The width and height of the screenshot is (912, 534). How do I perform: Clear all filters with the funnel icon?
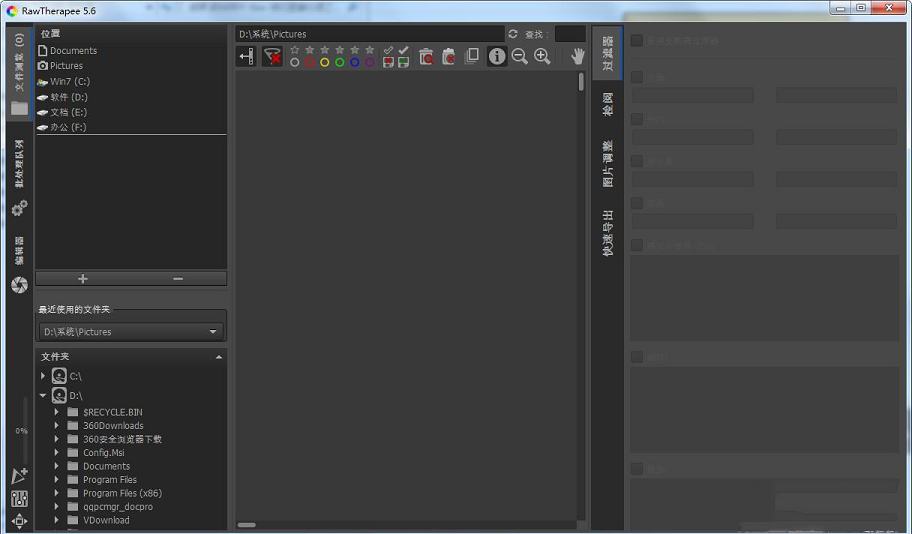(272, 57)
